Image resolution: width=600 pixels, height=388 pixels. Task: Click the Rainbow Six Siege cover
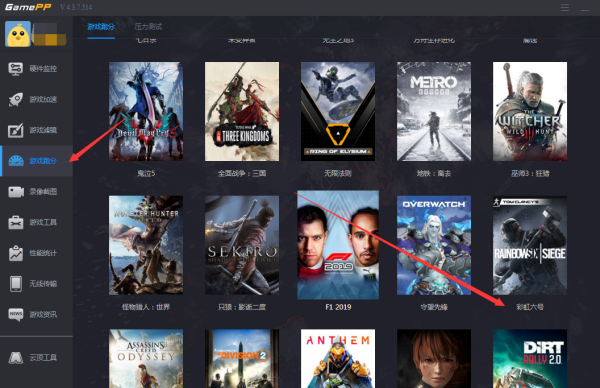pos(530,245)
